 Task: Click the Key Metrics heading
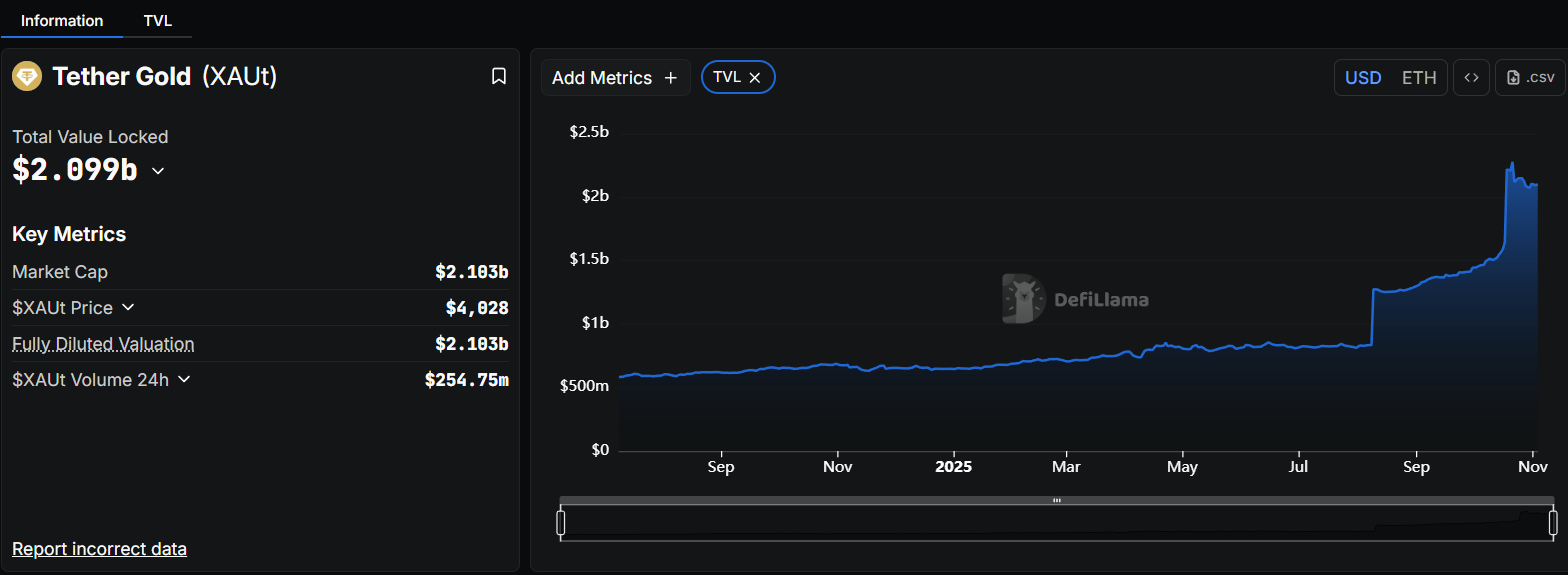click(x=69, y=234)
